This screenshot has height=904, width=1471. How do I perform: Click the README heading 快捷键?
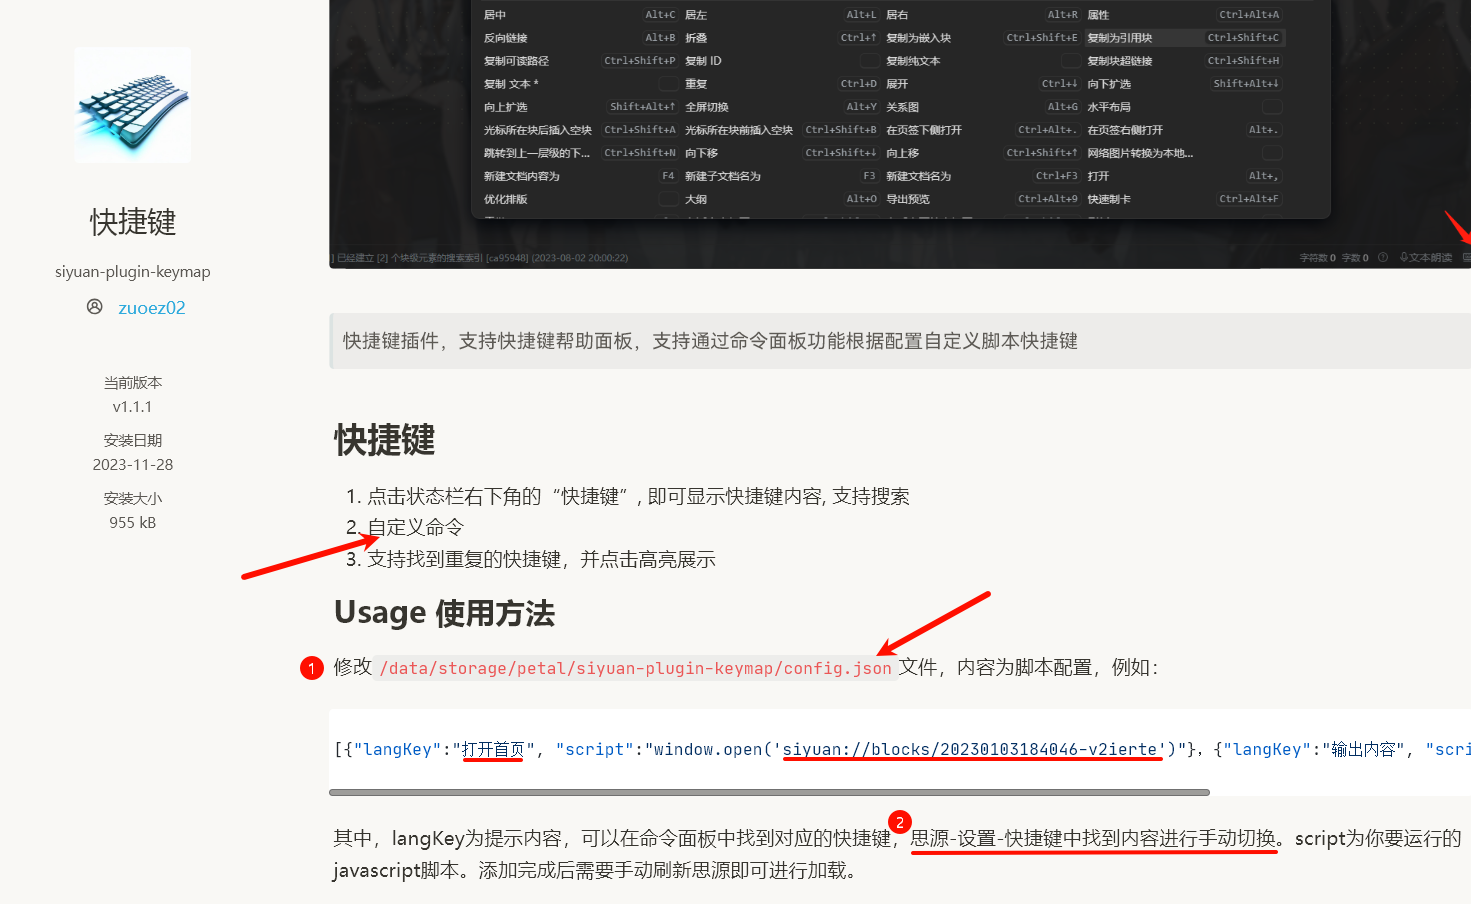pos(385,440)
